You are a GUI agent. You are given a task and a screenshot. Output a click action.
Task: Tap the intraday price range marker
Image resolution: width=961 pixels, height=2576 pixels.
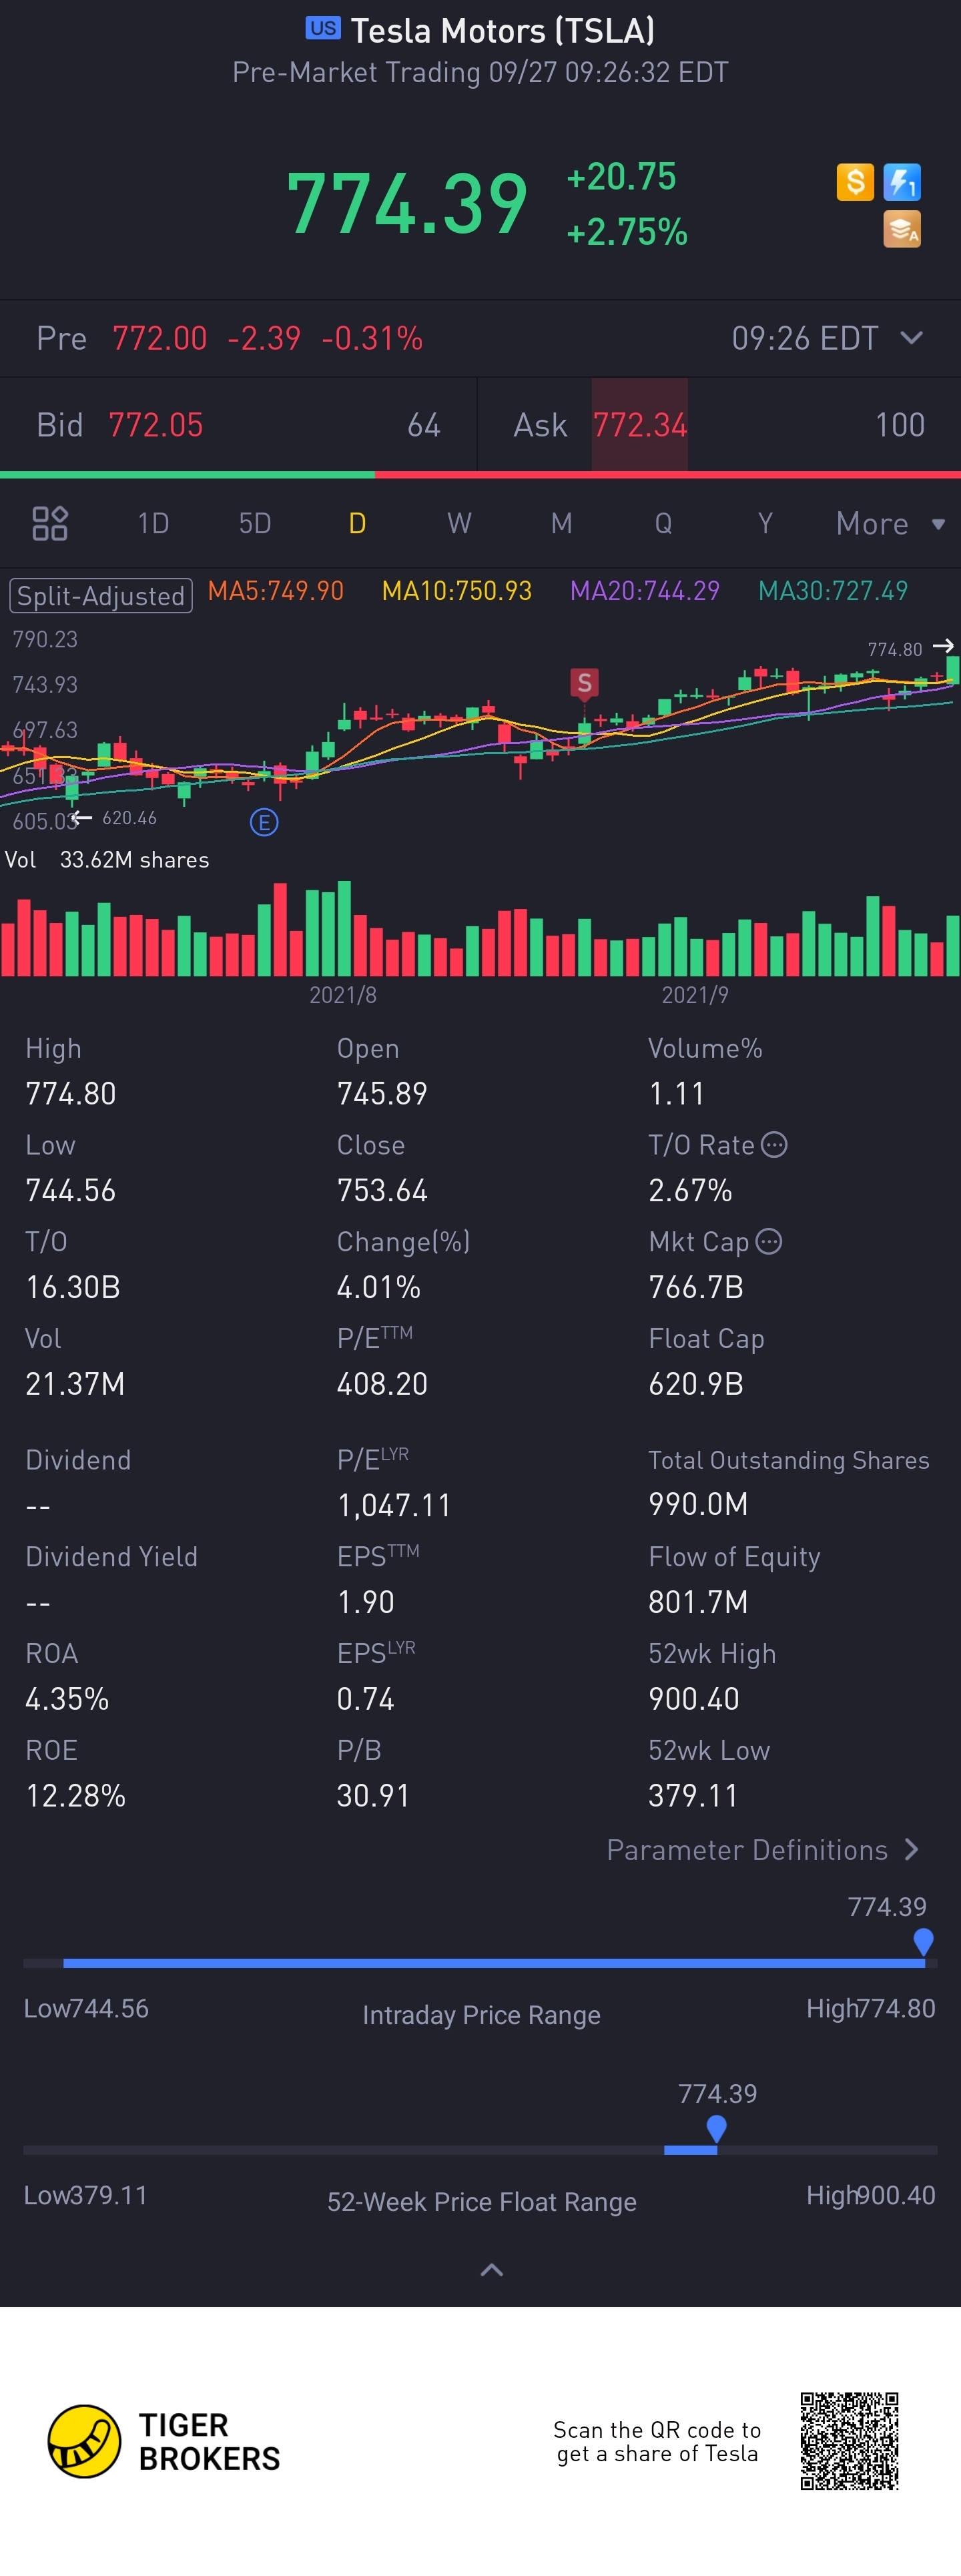click(923, 1942)
